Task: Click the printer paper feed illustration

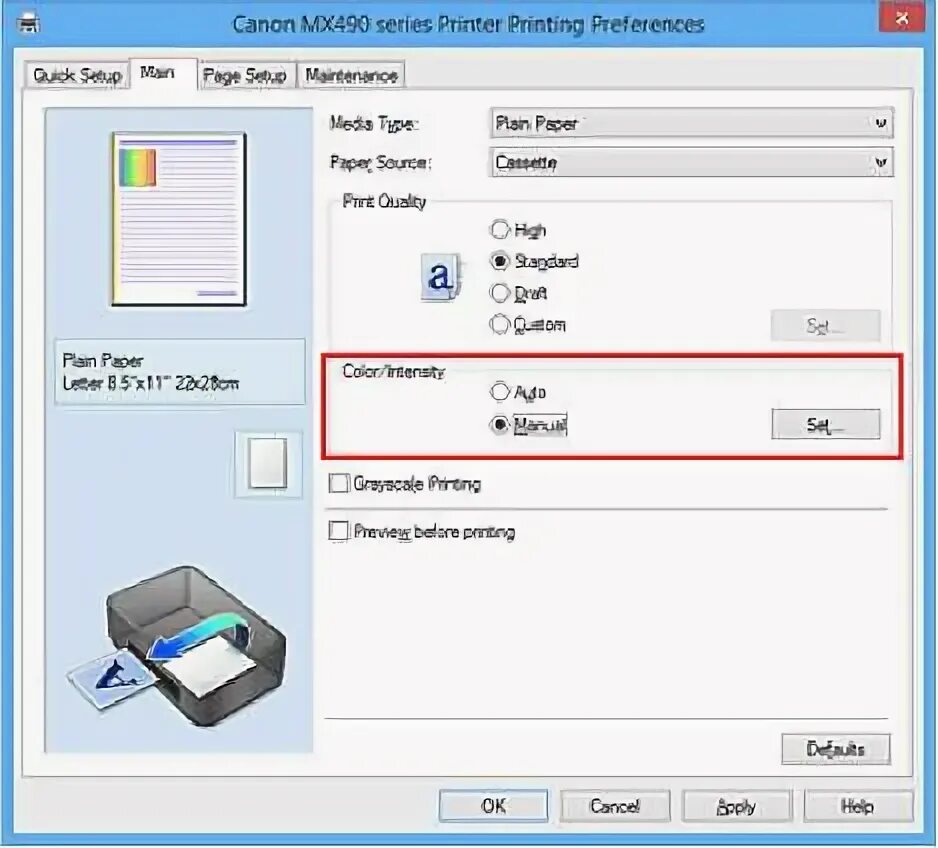Action: click(178, 645)
